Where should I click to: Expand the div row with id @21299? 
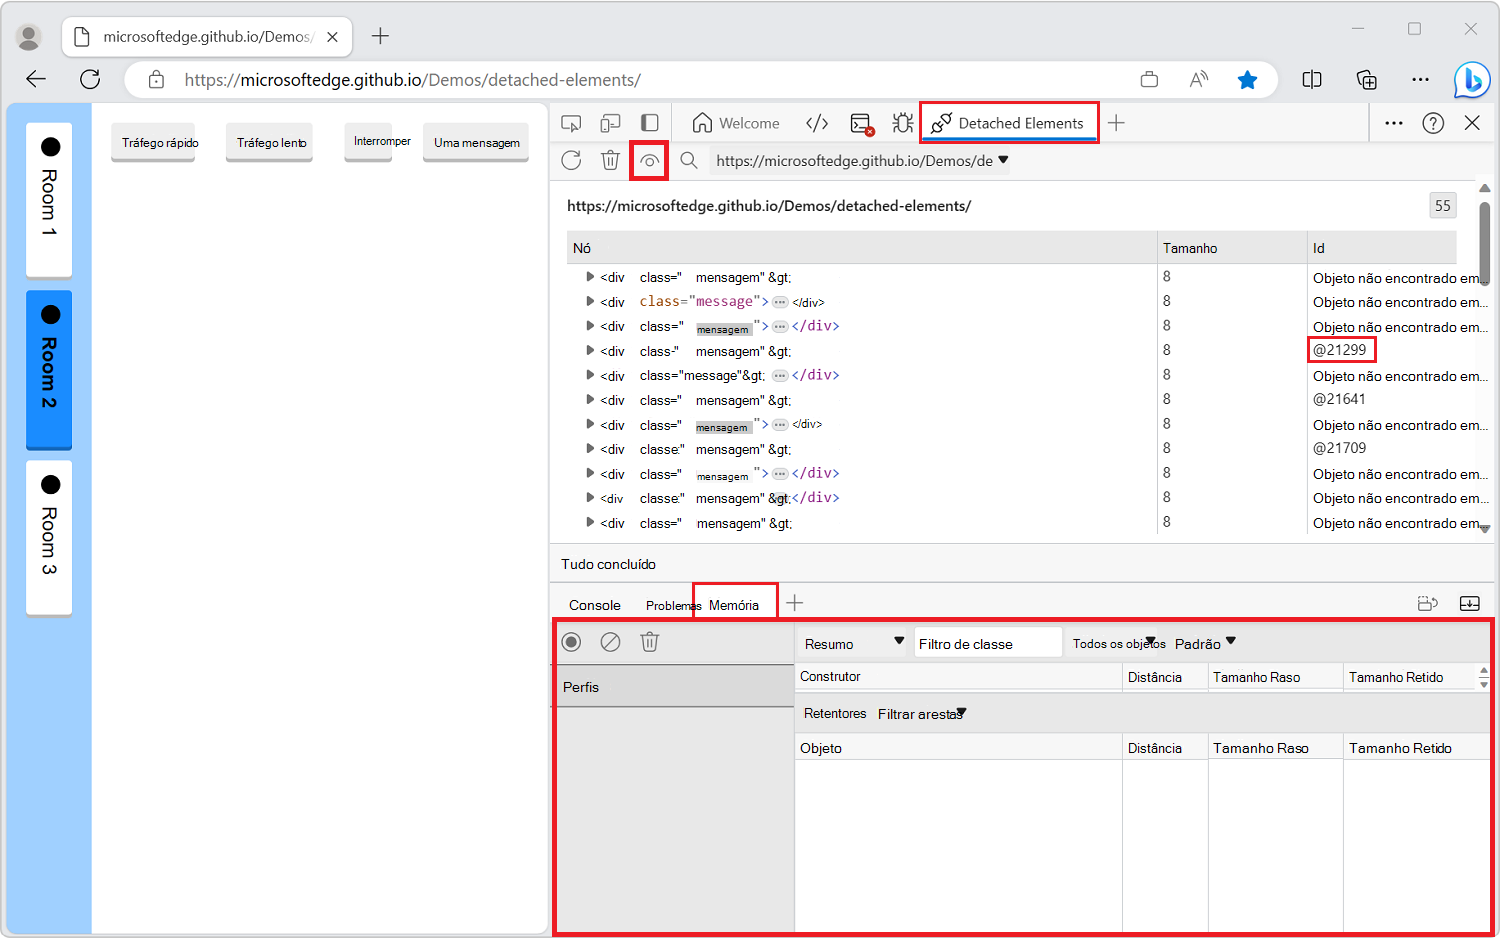coord(590,351)
